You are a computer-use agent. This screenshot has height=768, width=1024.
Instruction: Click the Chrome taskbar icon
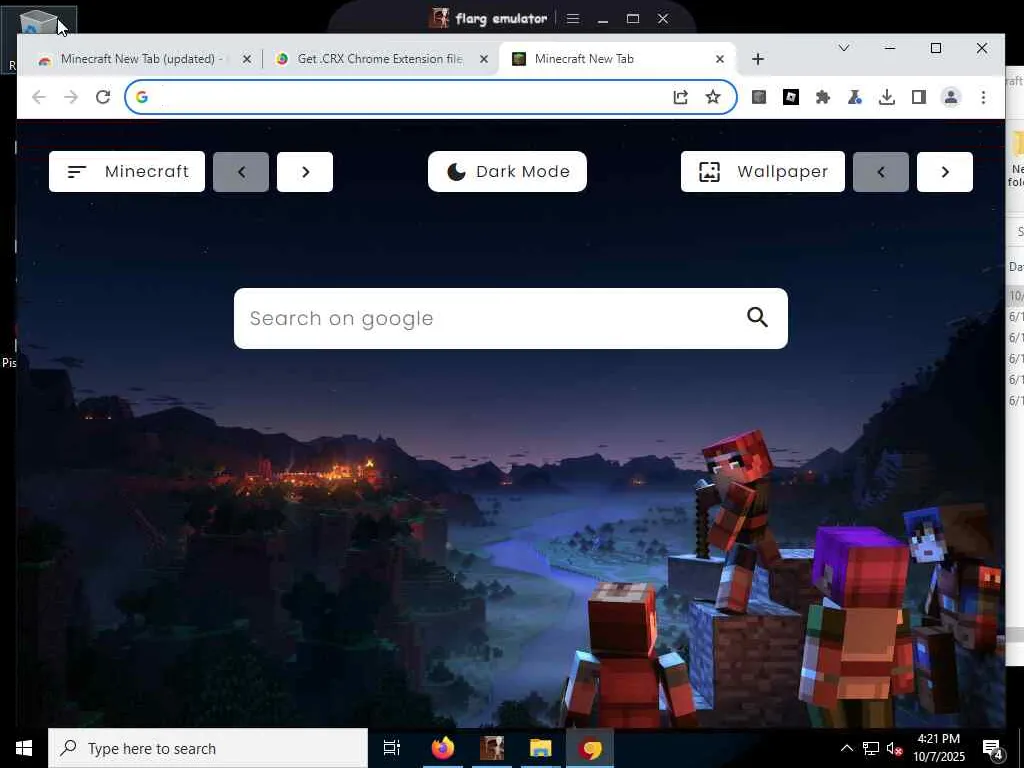pos(590,748)
